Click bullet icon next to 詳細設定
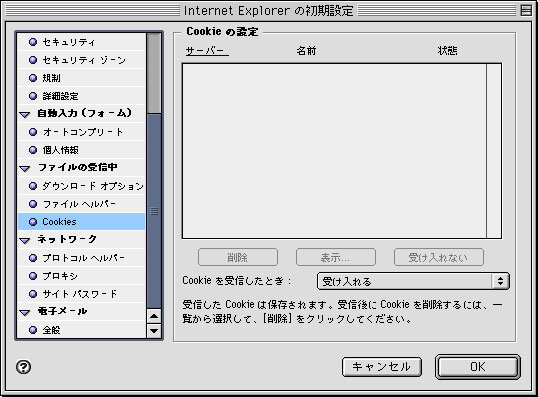The height and width of the screenshot is (397, 538). (x=33, y=96)
